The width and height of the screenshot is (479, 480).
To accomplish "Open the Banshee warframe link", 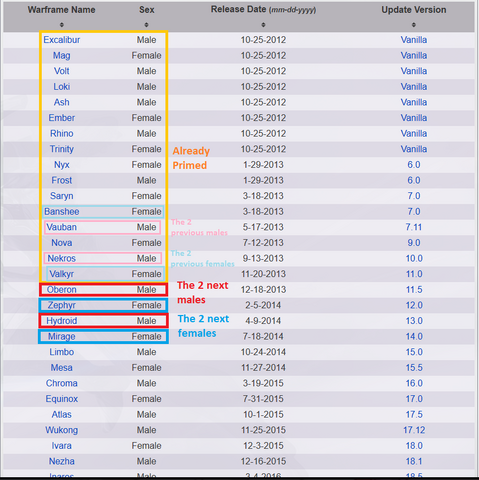I will click(62, 212).
